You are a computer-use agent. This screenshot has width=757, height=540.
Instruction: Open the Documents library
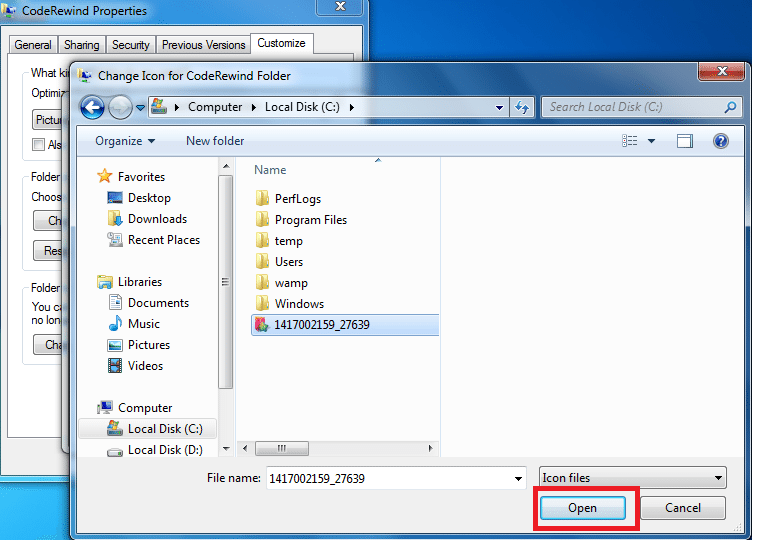[x=158, y=303]
